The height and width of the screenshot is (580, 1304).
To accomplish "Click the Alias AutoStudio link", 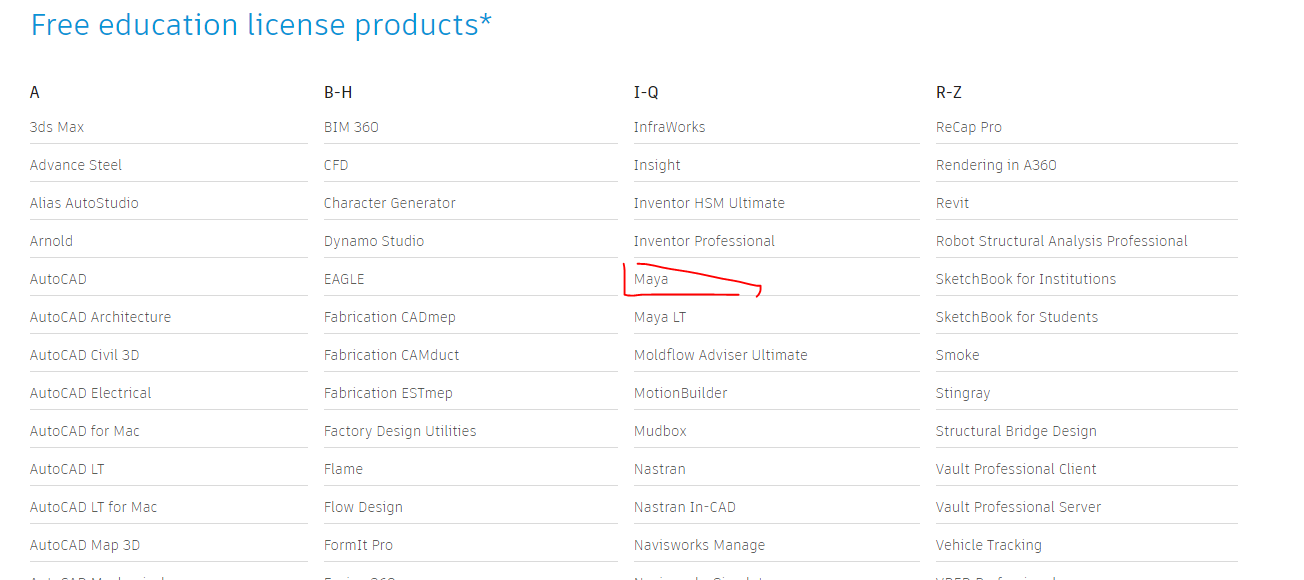I will (x=84, y=203).
